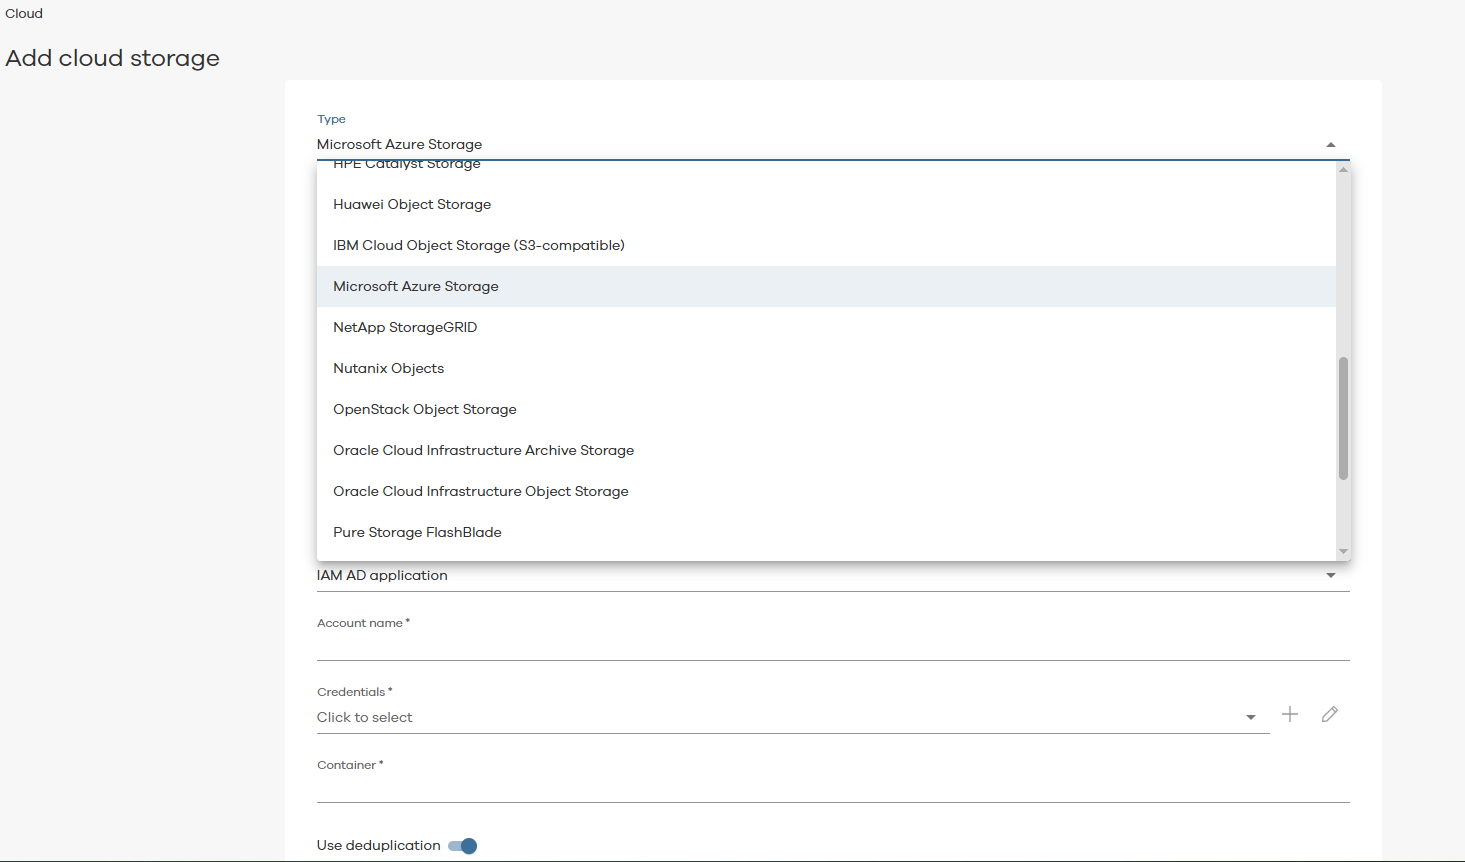Toggle the Use deduplication switch

click(463, 846)
